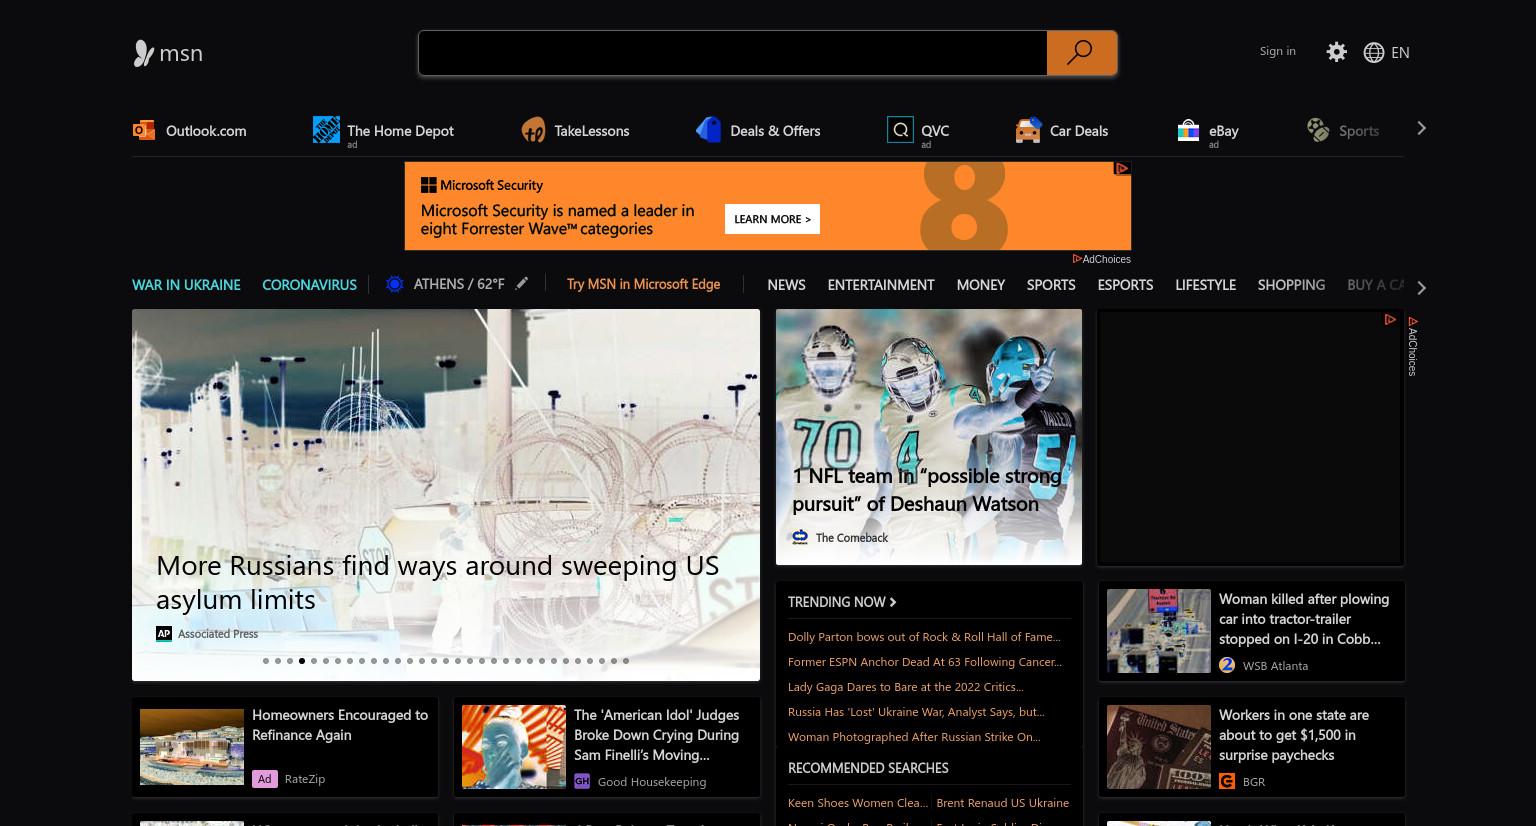This screenshot has height=826, width=1536.
Task: Click the TakeLessons icon
Action: click(533, 130)
